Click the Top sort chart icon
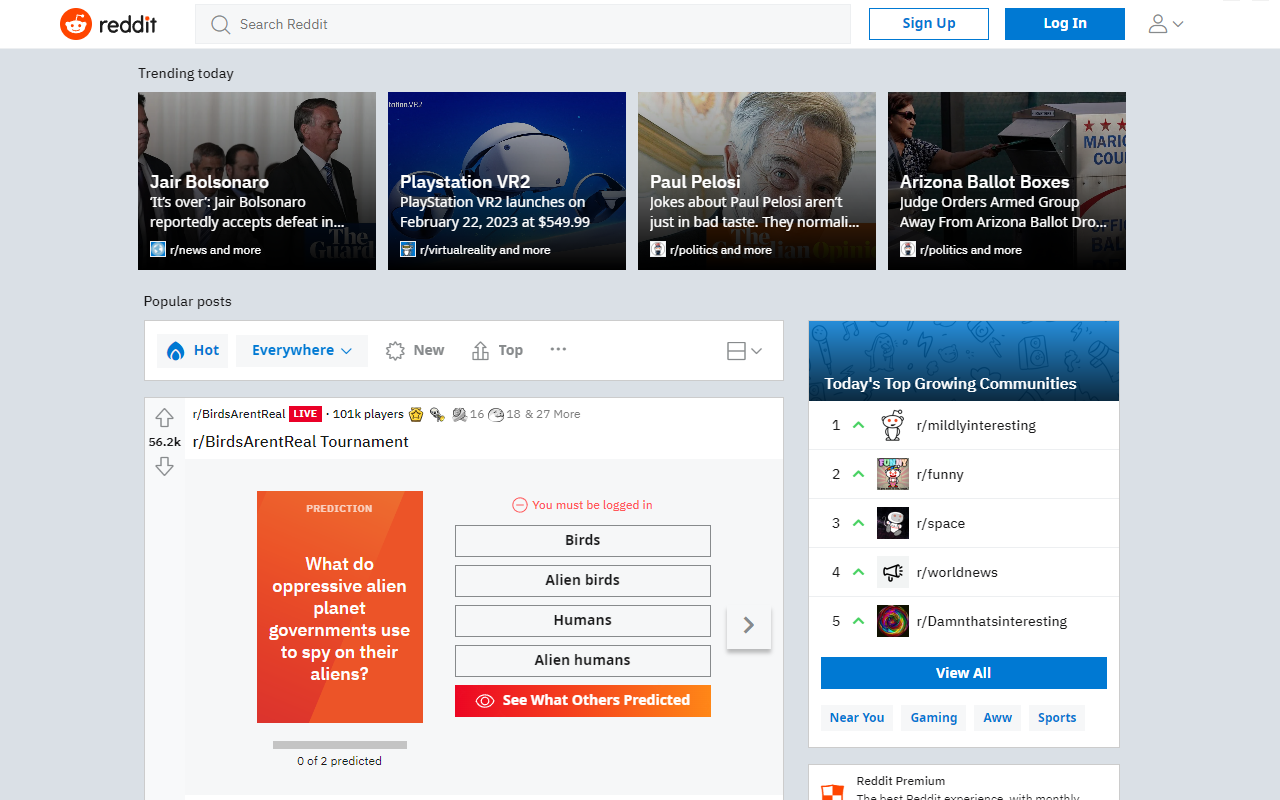This screenshot has height=800, width=1280. pyautogui.click(x=481, y=351)
